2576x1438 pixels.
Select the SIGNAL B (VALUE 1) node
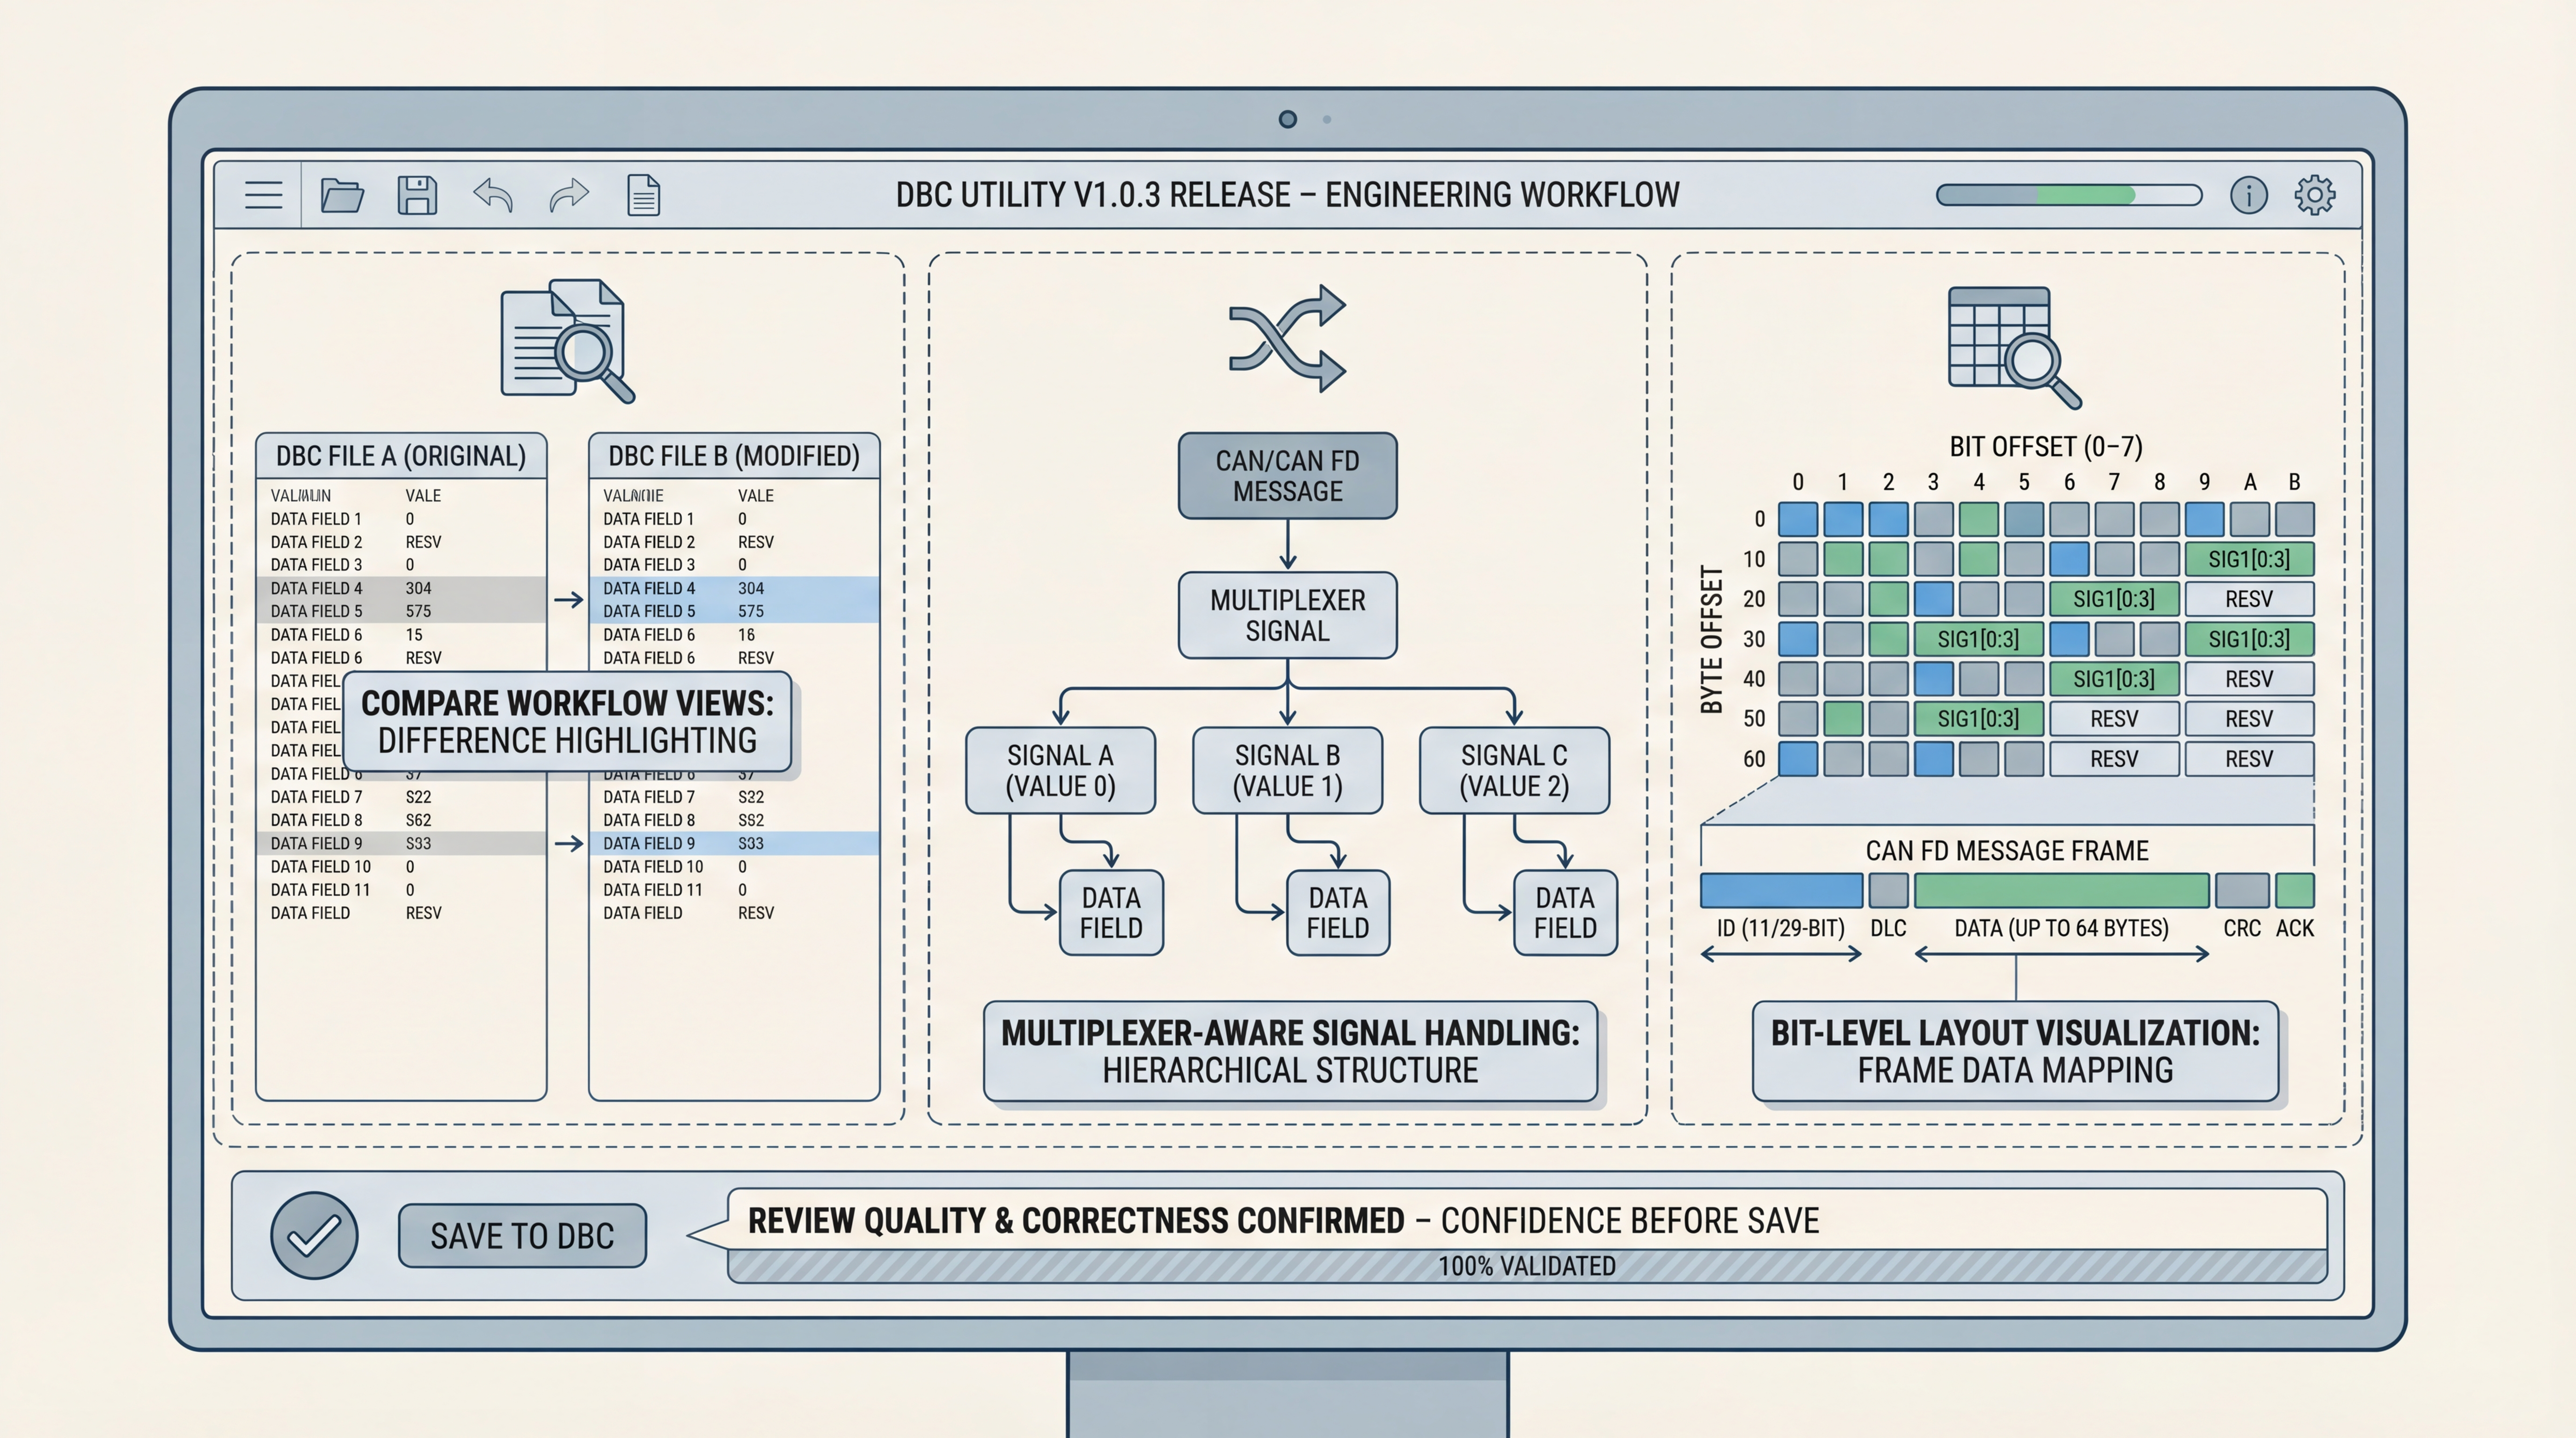tap(1287, 770)
